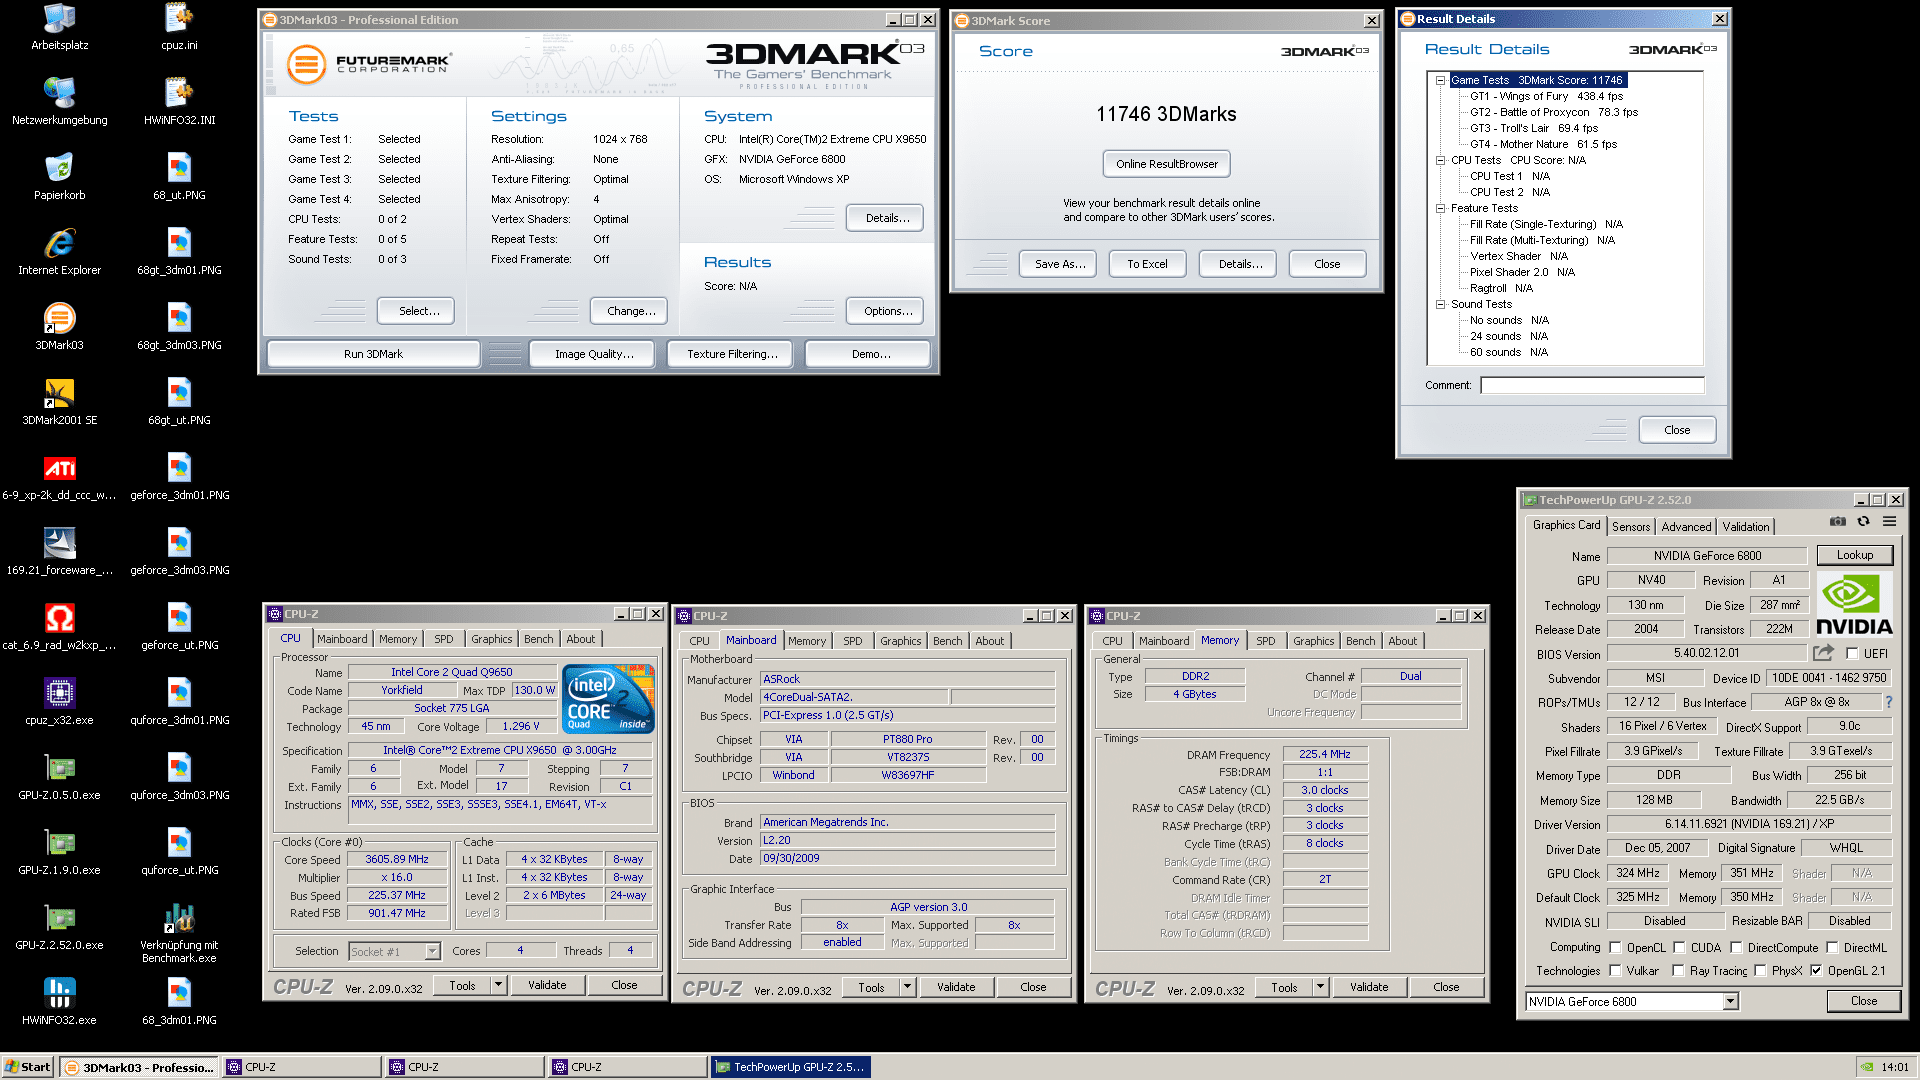Select the HWiNFO32.exe desktop icon
This screenshot has height=1080, width=1920.
click(x=60, y=1001)
